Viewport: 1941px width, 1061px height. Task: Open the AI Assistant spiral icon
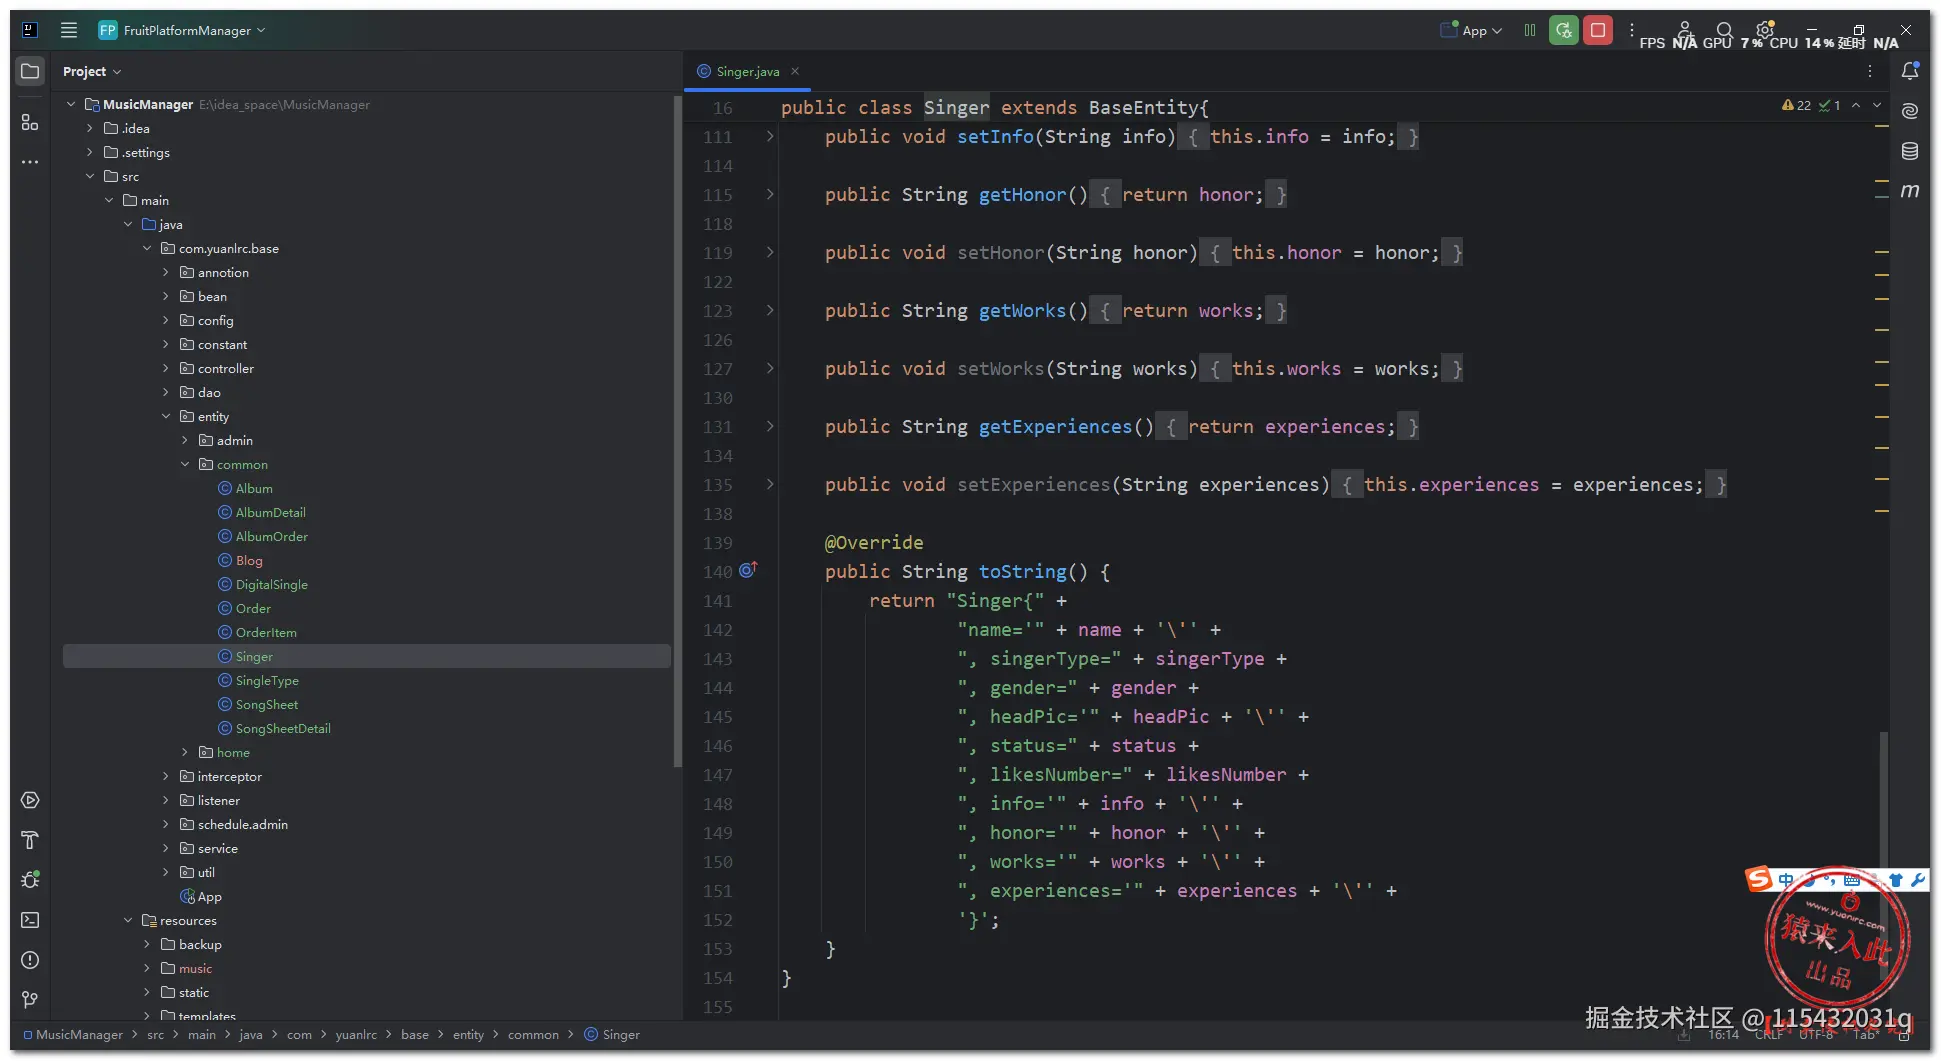click(x=1910, y=111)
